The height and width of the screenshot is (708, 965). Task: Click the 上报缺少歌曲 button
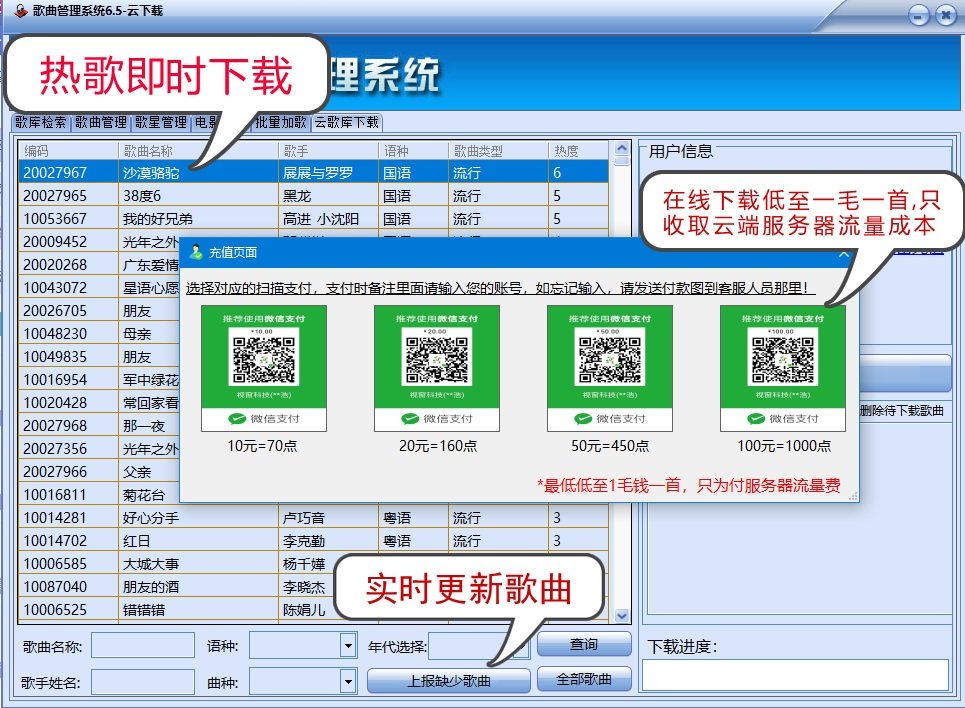pyautogui.click(x=449, y=681)
